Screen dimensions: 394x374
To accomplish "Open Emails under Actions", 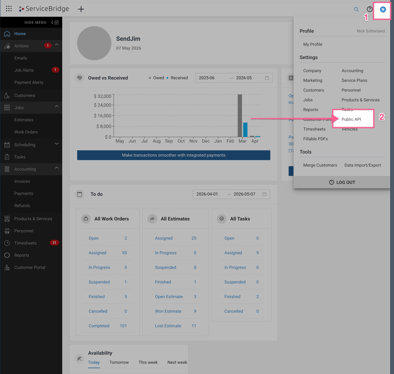I will [20, 58].
